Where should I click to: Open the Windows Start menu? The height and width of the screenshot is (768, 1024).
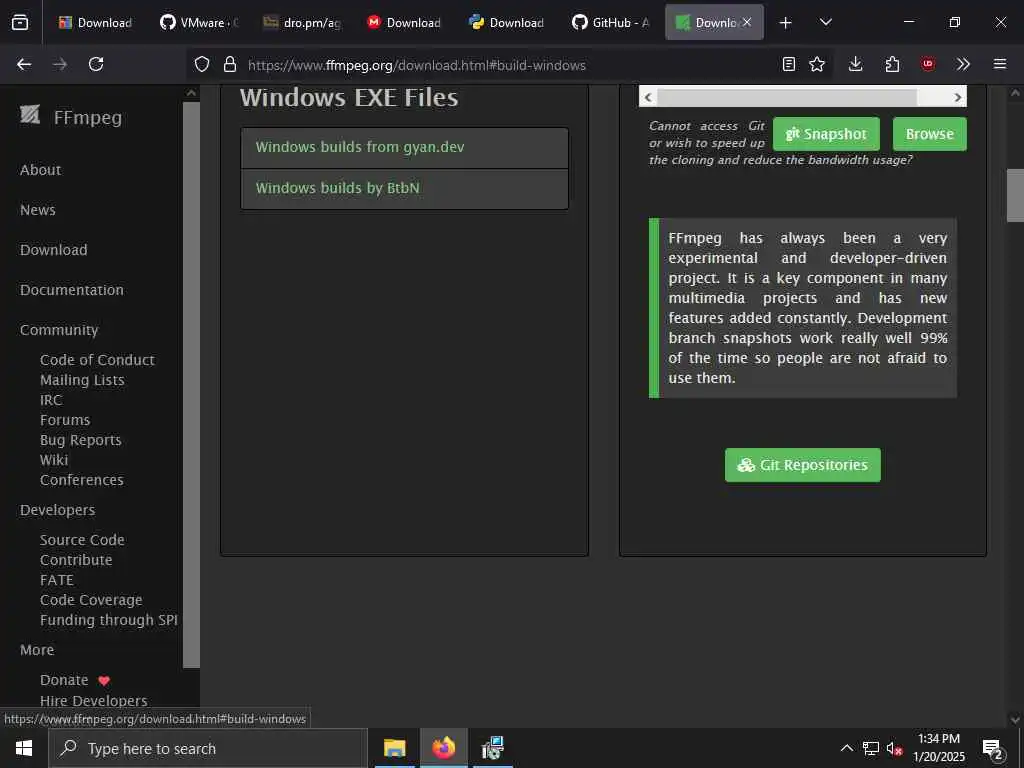click(x=24, y=748)
